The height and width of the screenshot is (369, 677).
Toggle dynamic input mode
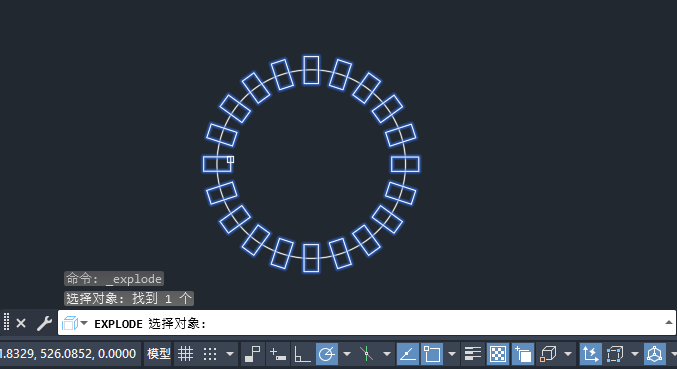click(x=277, y=354)
